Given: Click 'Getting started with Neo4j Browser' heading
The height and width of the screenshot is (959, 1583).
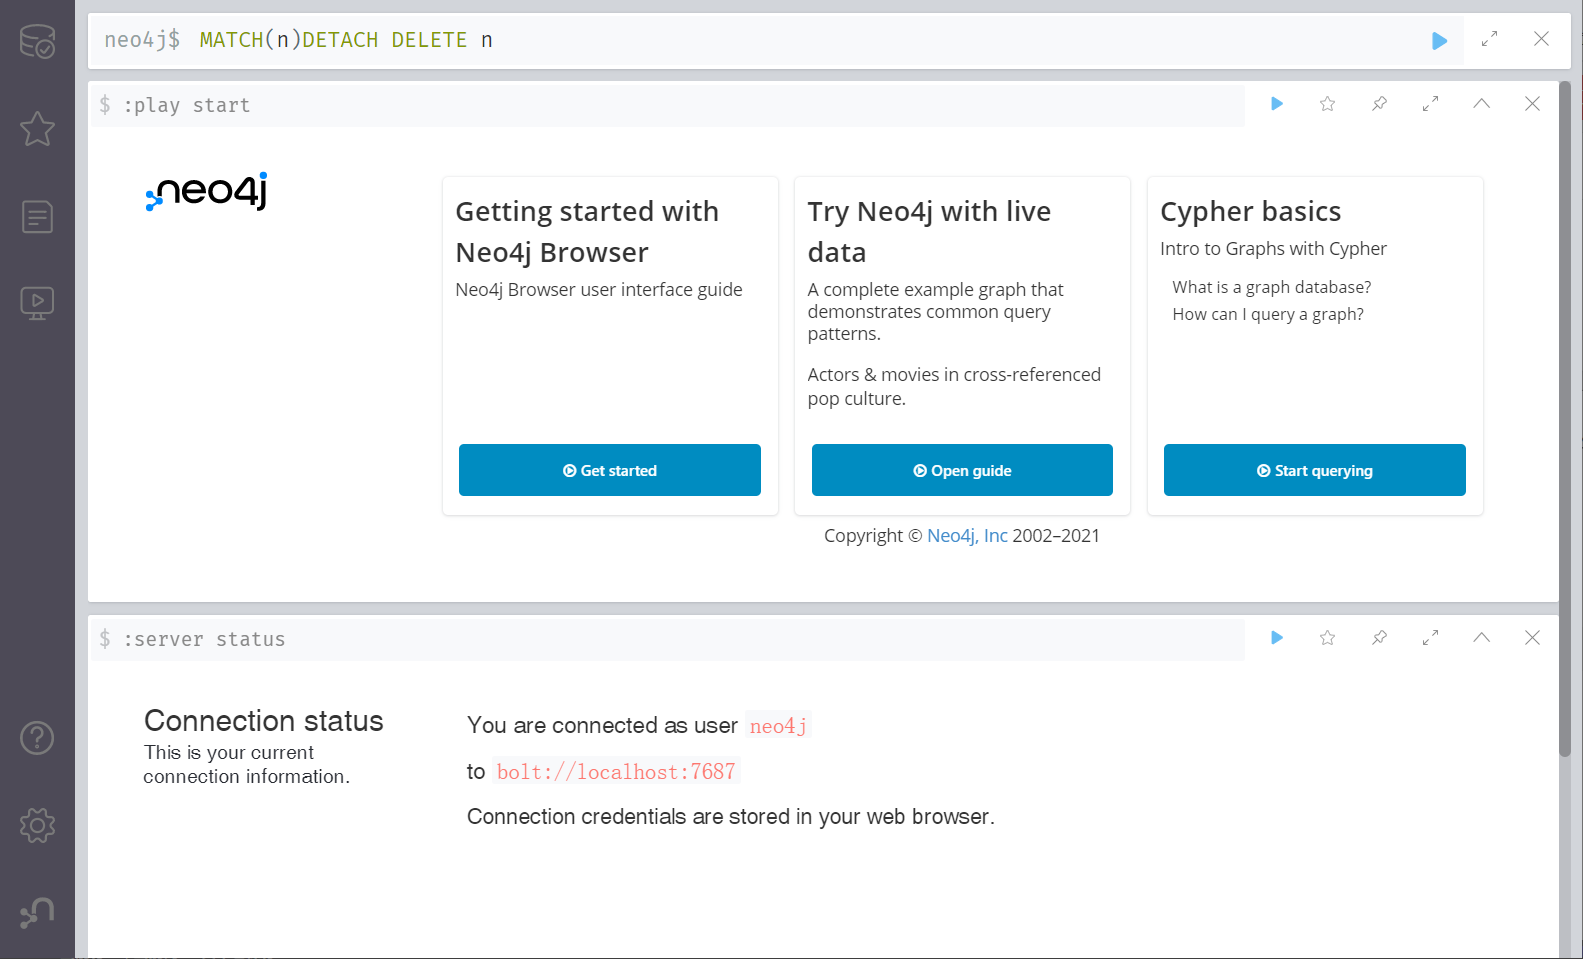Looking at the screenshot, I should coord(587,232).
